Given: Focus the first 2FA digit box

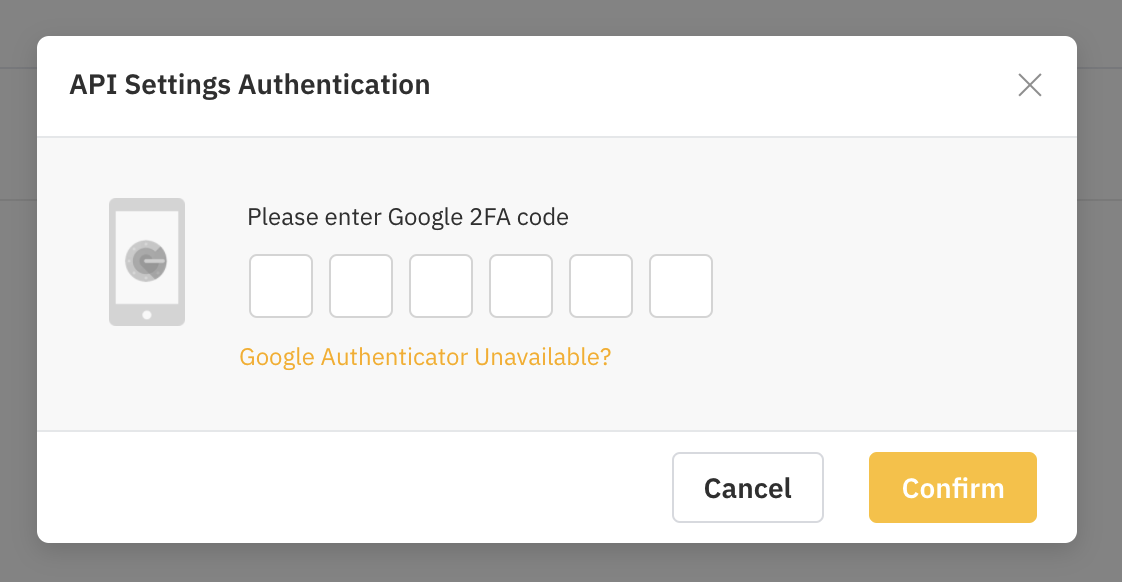Looking at the screenshot, I should point(280,286).
